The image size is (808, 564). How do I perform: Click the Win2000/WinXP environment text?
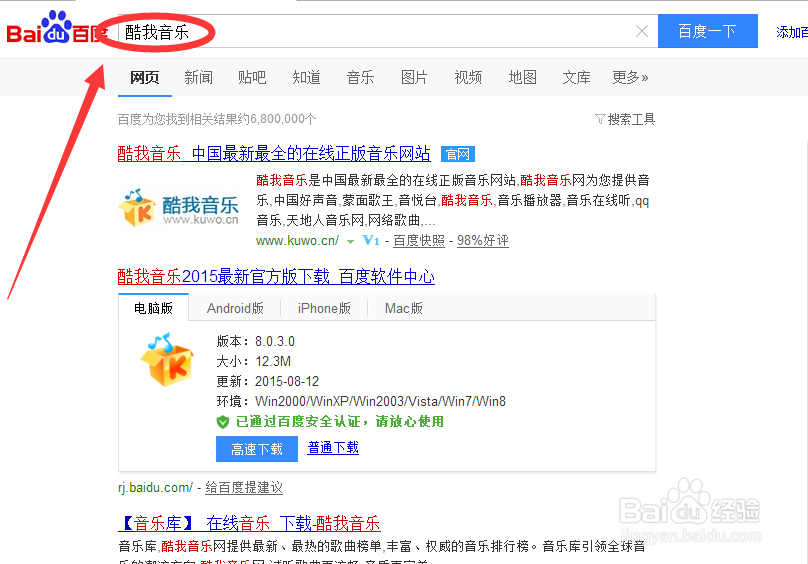pos(380,401)
